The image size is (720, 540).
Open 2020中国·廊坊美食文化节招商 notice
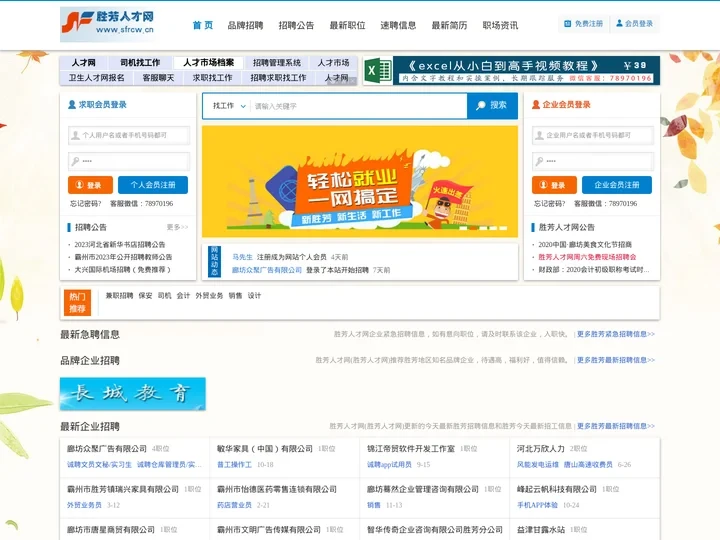(585, 245)
